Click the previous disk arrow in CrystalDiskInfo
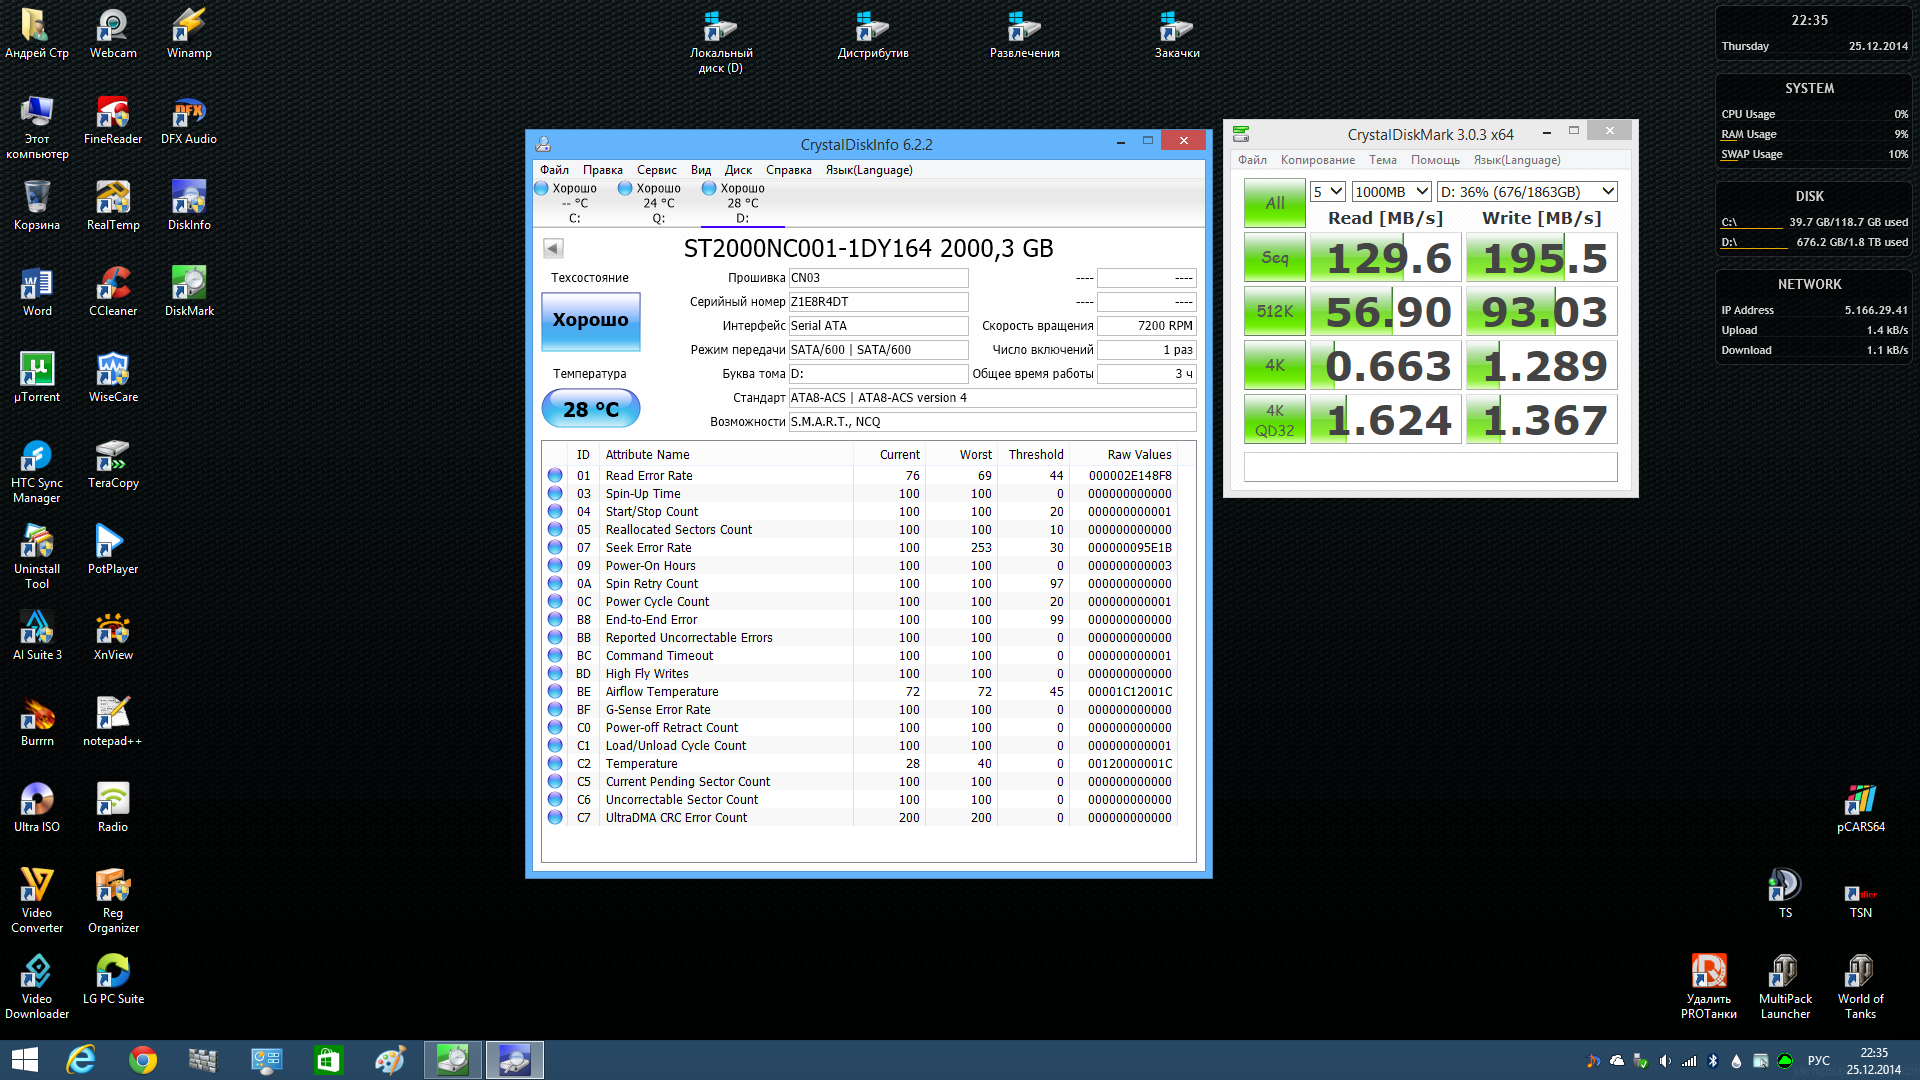Viewport: 1920px width, 1080px height. click(553, 248)
